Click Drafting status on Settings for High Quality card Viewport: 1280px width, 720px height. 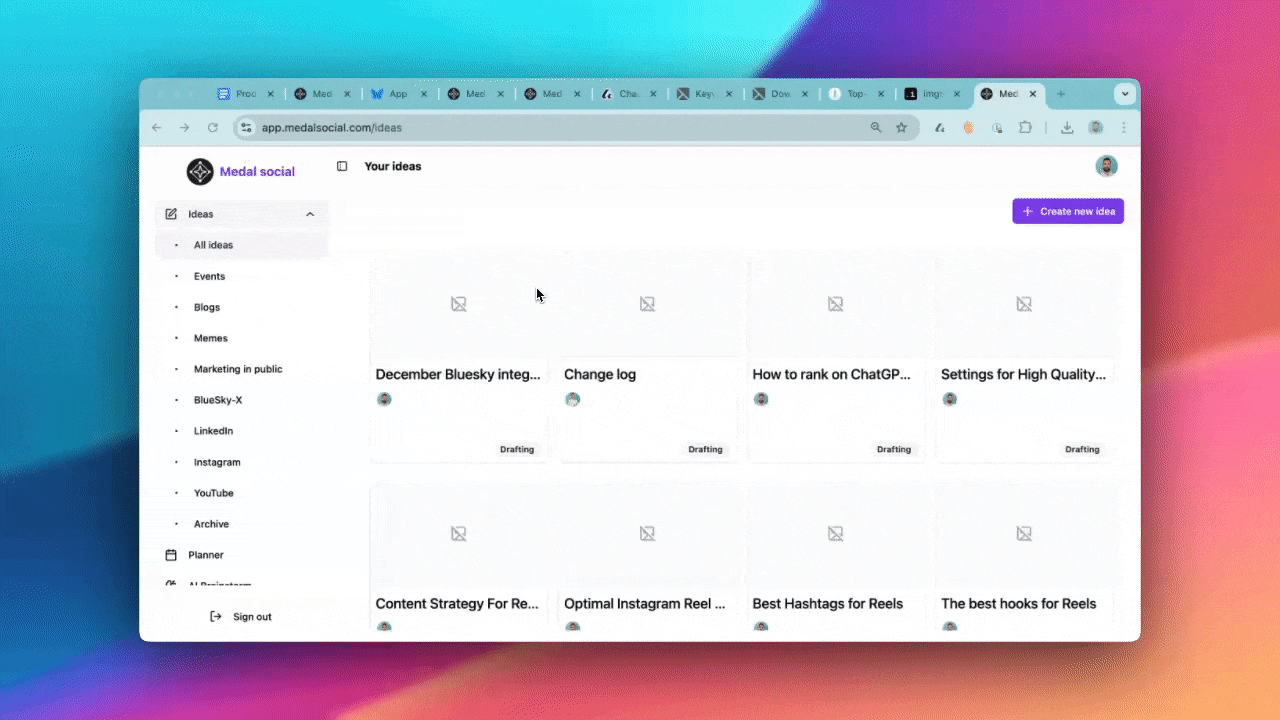(x=1082, y=449)
